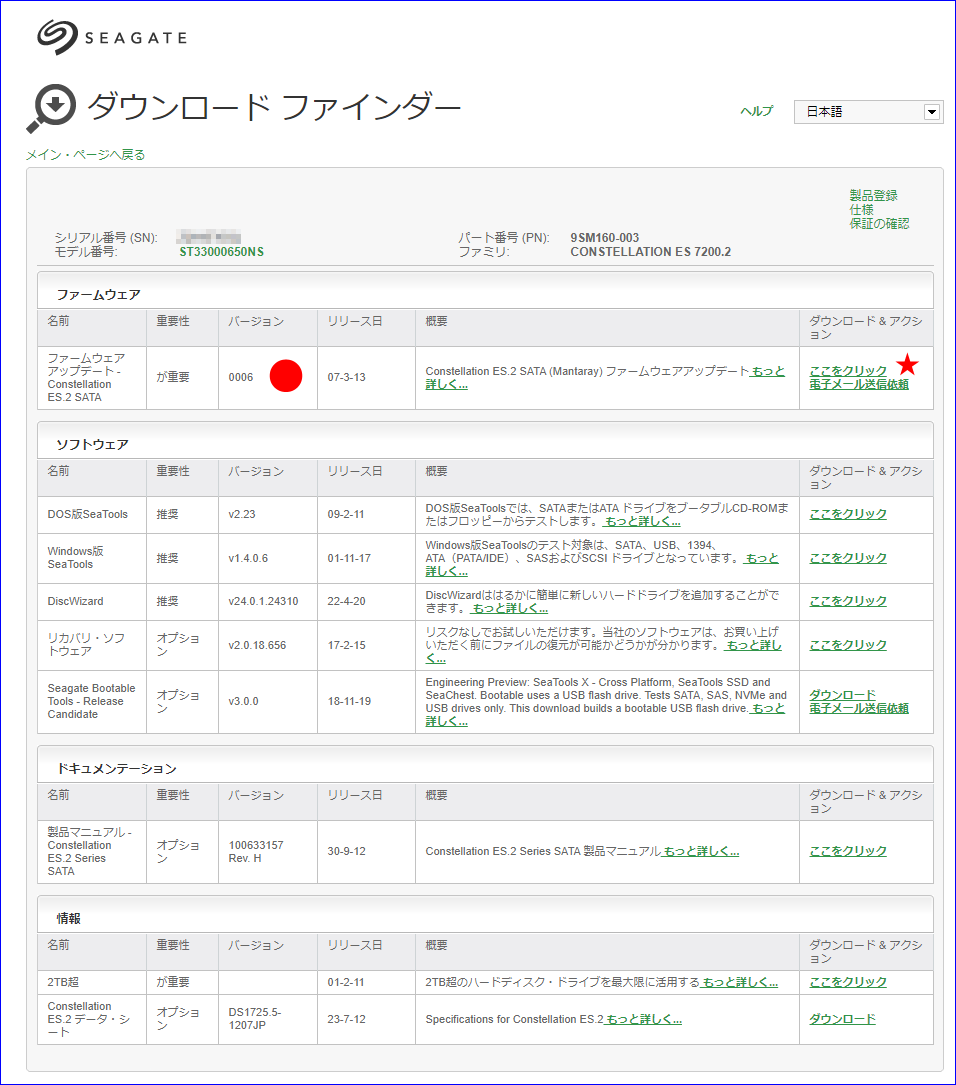Click 電子メール送信依頼 in the firmware row
956x1085 pixels.
click(859, 384)
